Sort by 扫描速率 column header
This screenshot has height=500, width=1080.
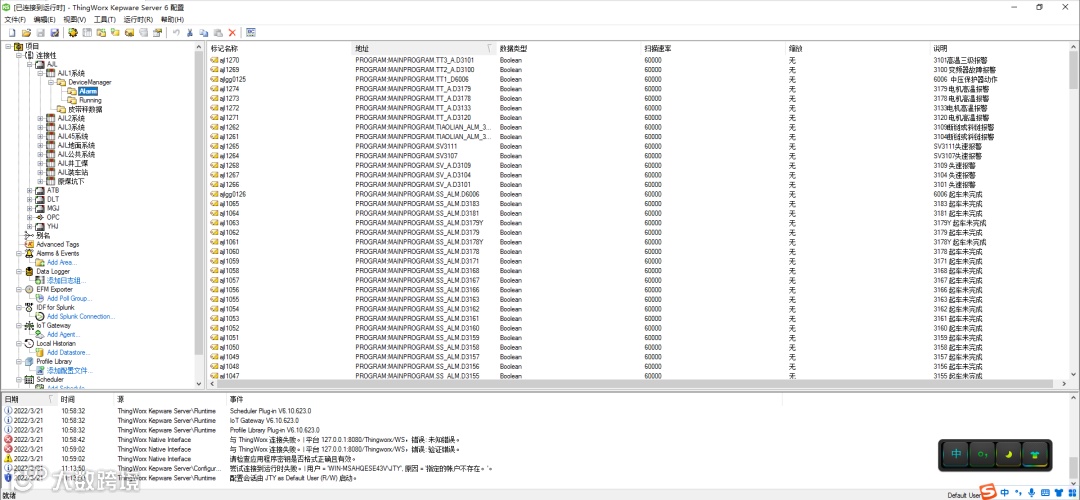point(713,48)
